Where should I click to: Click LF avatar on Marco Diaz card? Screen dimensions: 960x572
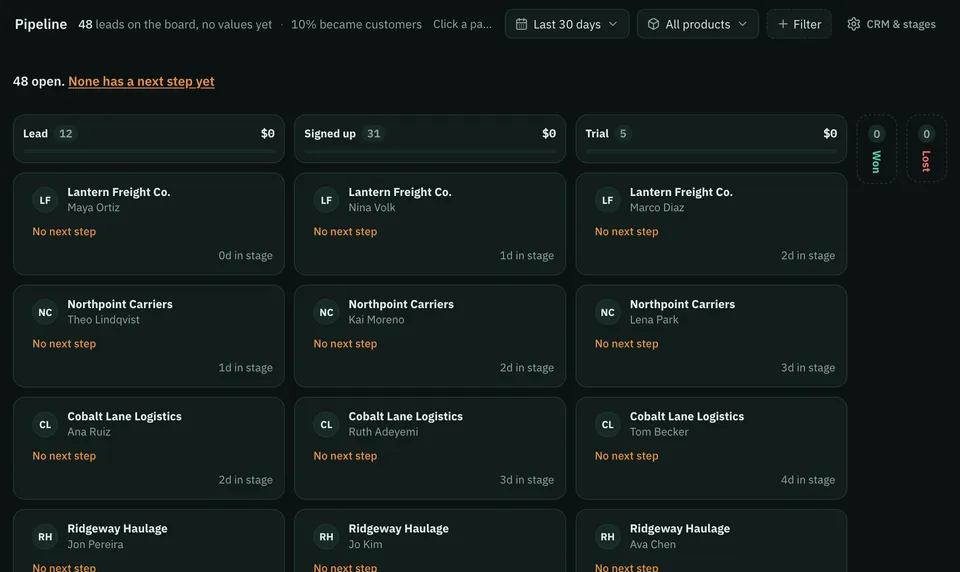coord(607,200)
